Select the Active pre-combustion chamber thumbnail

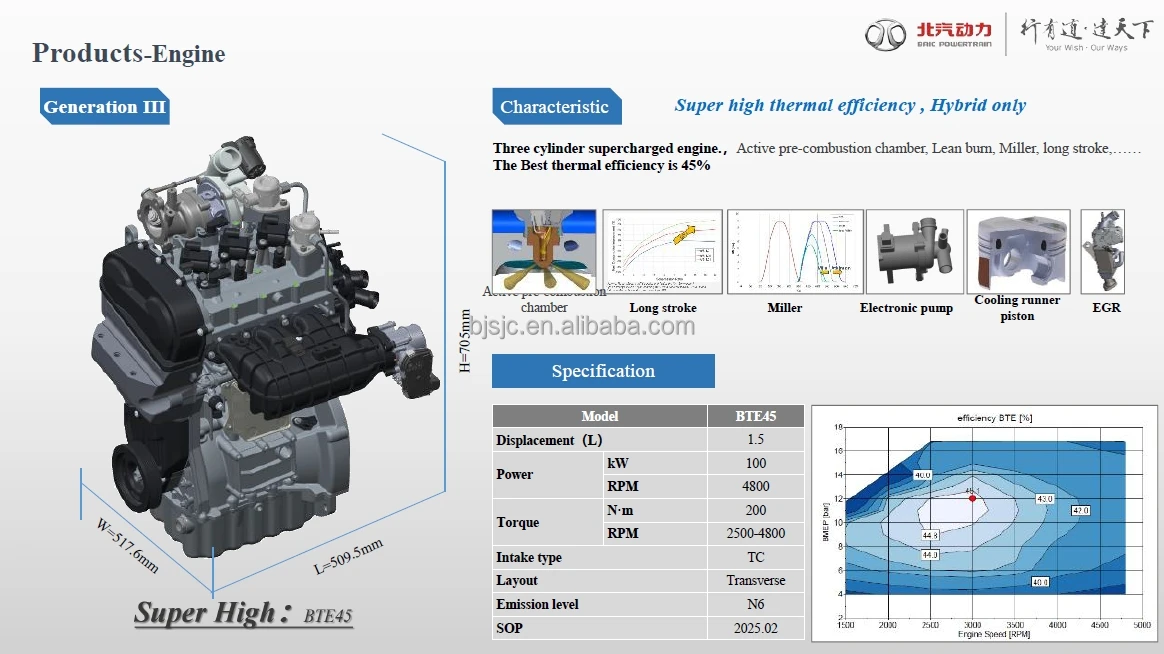tap(544, 250)
